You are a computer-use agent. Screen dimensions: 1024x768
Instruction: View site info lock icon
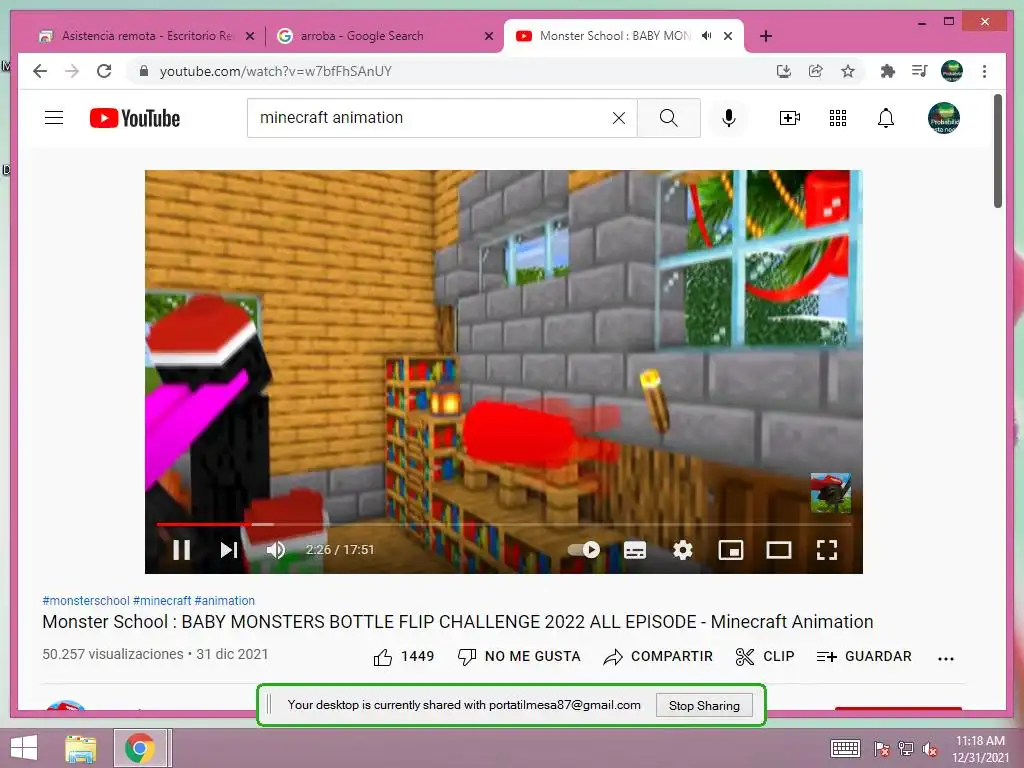[x=144, y=71]
